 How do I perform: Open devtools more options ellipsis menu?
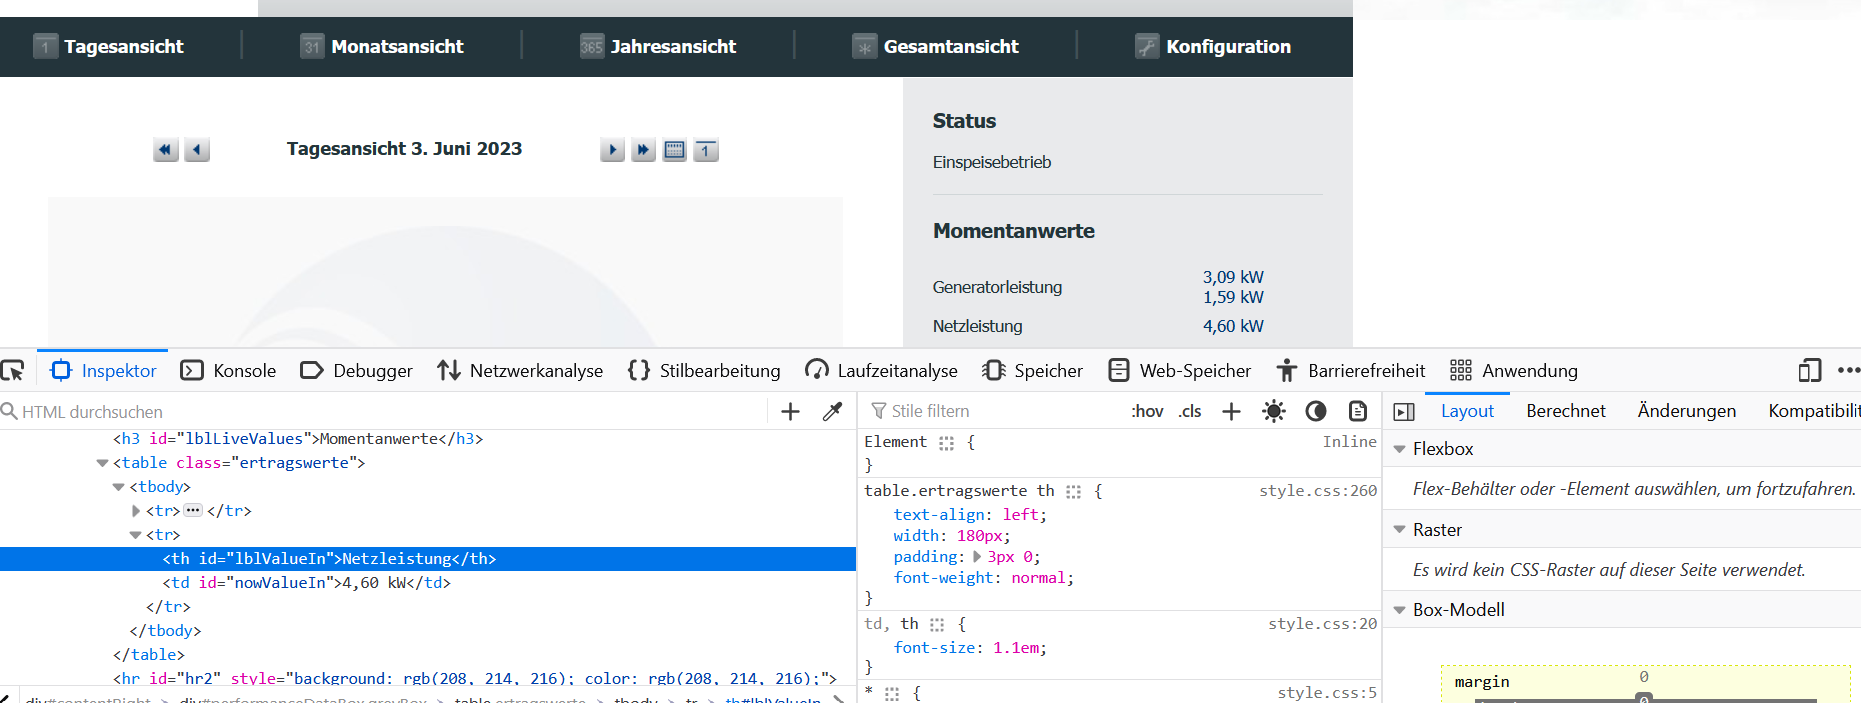point(1848,371)
